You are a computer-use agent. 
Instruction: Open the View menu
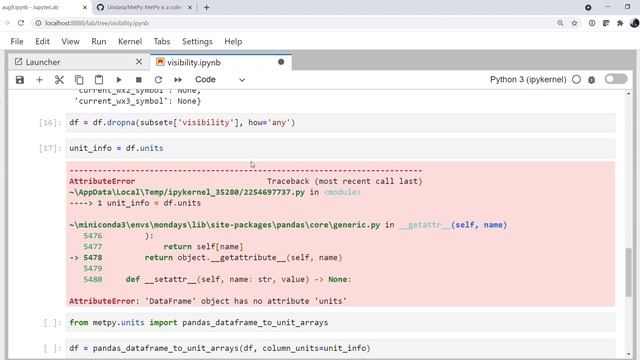70,42
